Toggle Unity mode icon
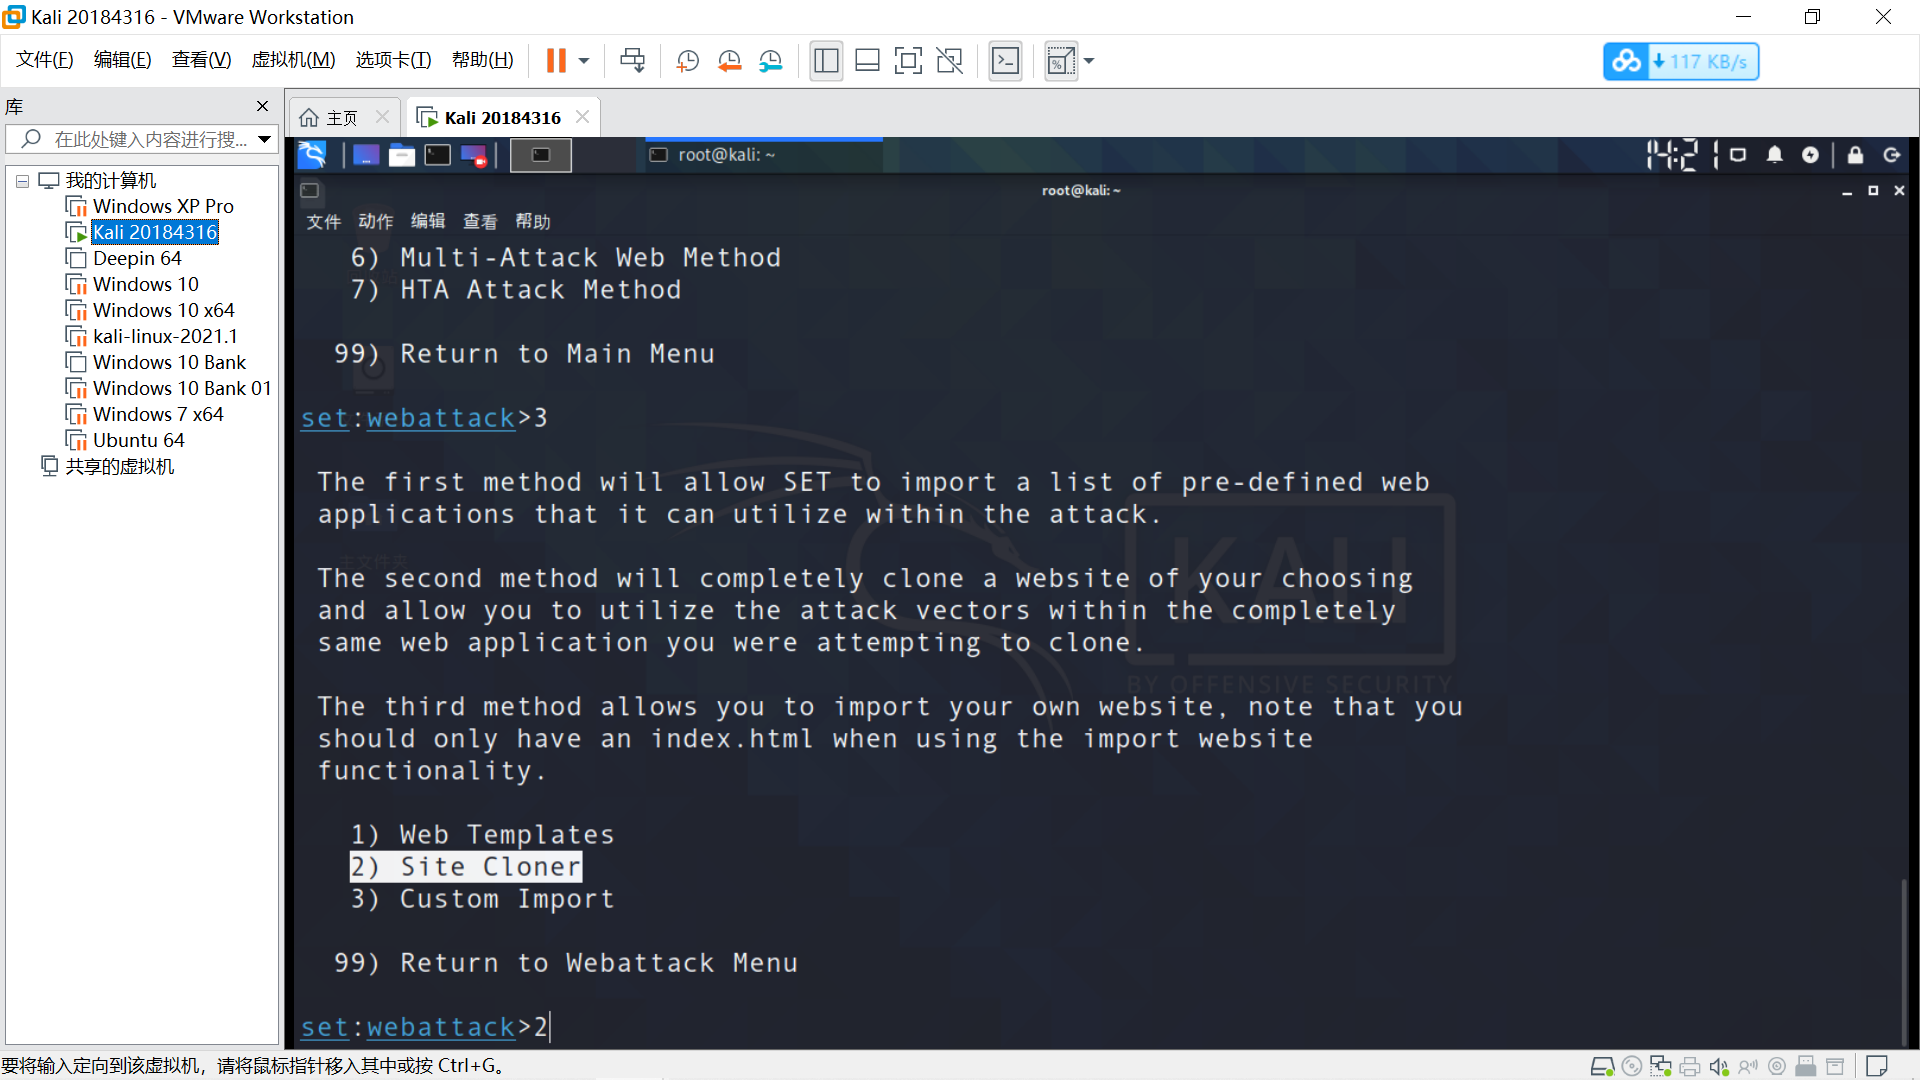Screen dimensions: 1920x1080 (x=949, y=61)
